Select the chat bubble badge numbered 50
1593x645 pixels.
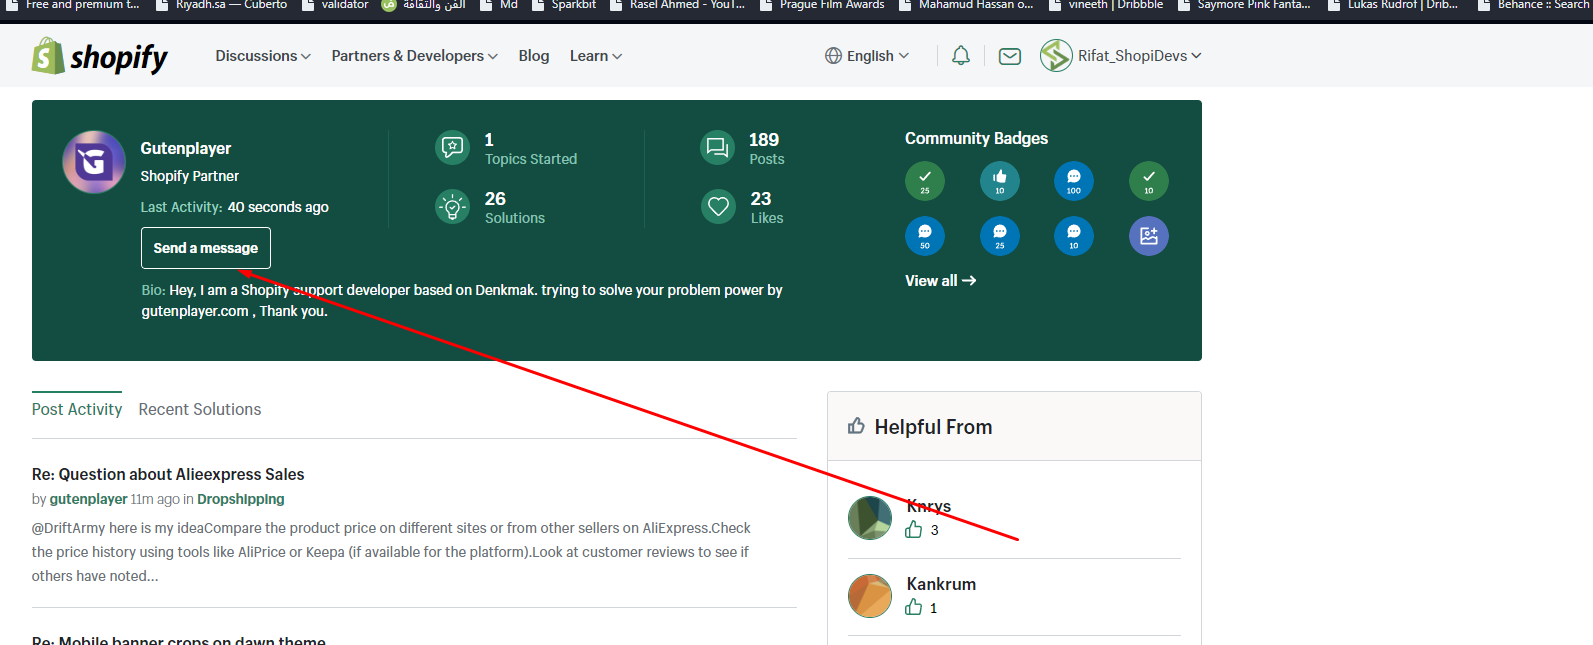925,236
